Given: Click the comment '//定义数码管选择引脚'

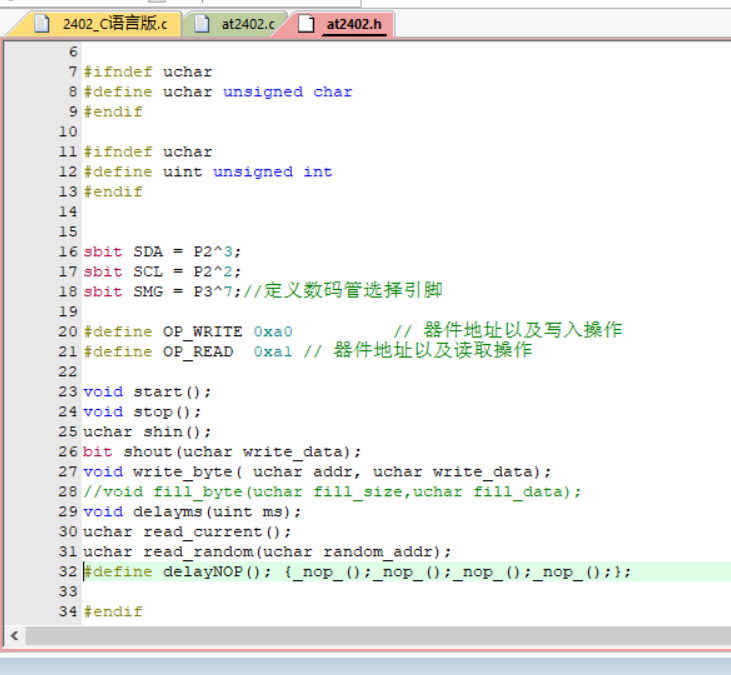Looking at the screenshot, I should 343,291.
